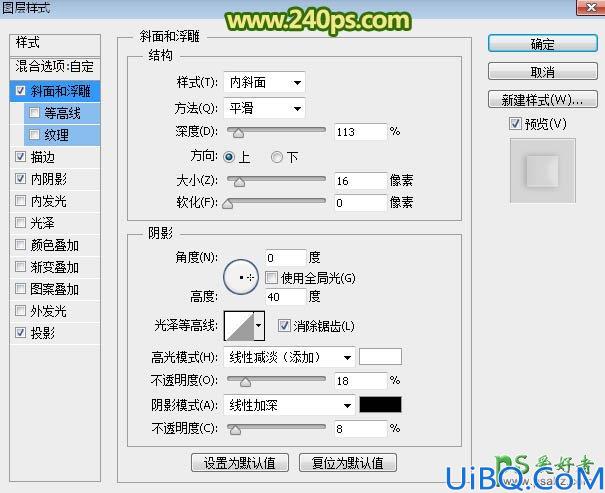605x493 pixels.
Task: Select 混合选项:自定 item
Action: (55, 67)
